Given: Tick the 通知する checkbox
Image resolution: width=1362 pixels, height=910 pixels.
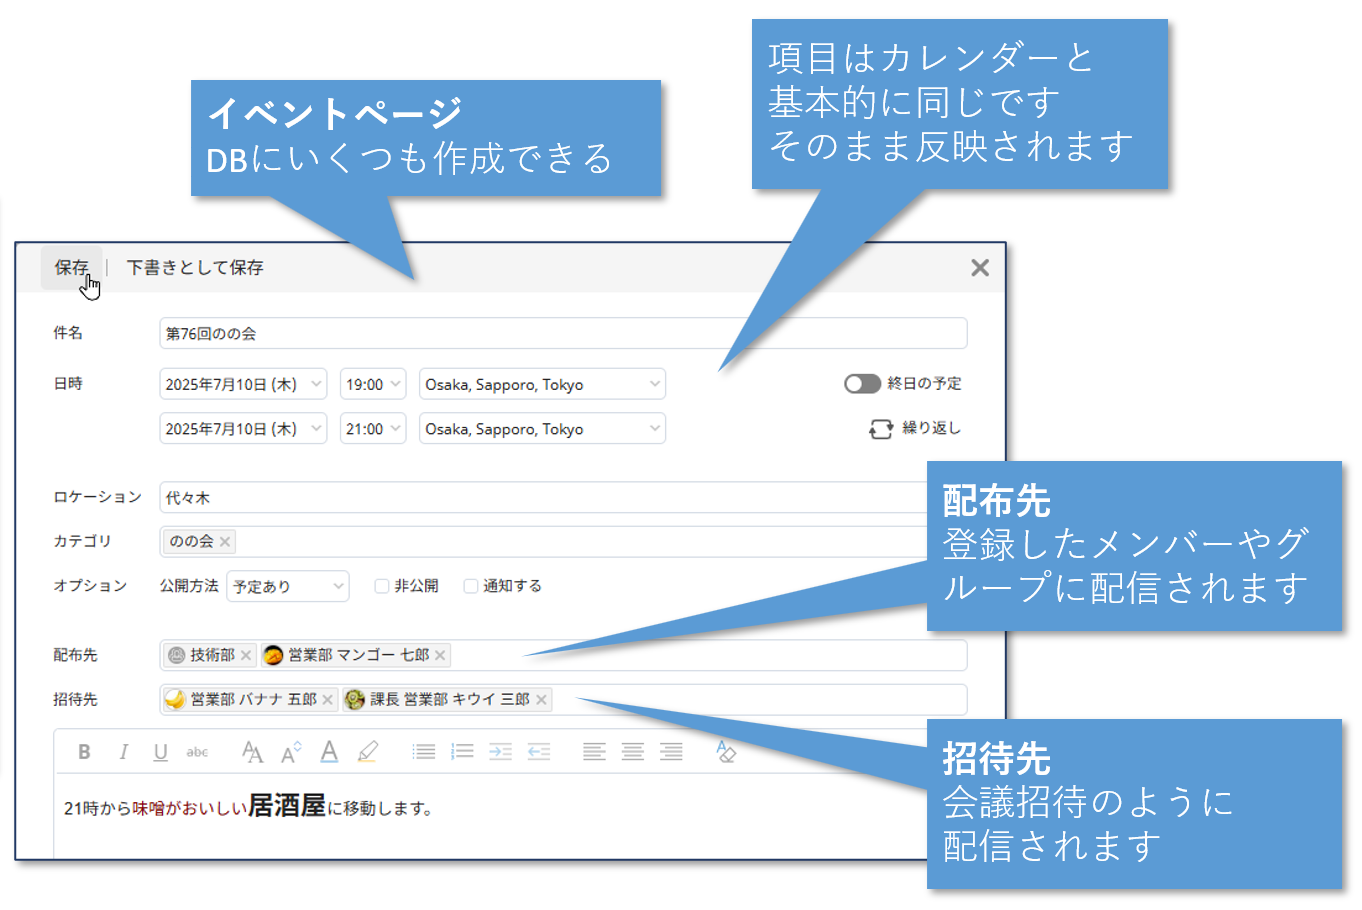Looking at the screenshot, I should (470, 586).
